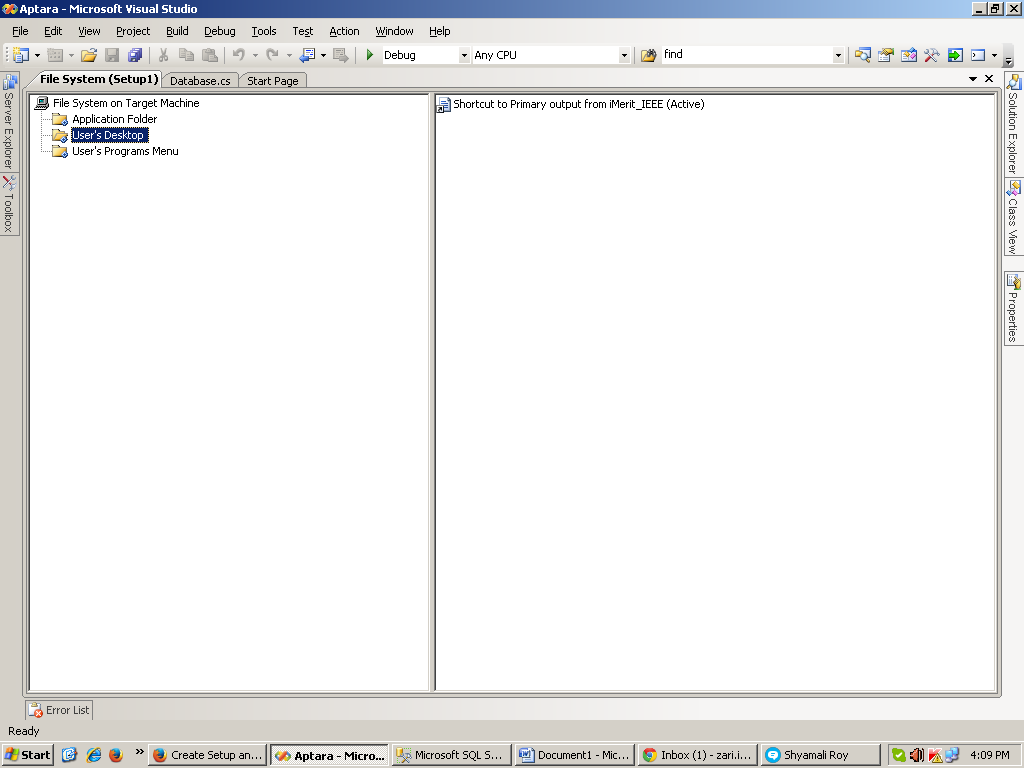Open the View menu
The height and width of the screenshot is (768, 1024).
tap(89, 31)
